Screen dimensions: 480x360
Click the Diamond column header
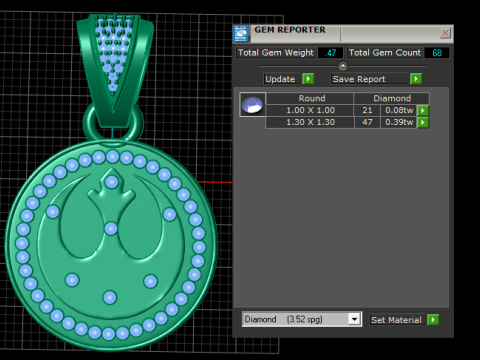[x=392, y=98]
